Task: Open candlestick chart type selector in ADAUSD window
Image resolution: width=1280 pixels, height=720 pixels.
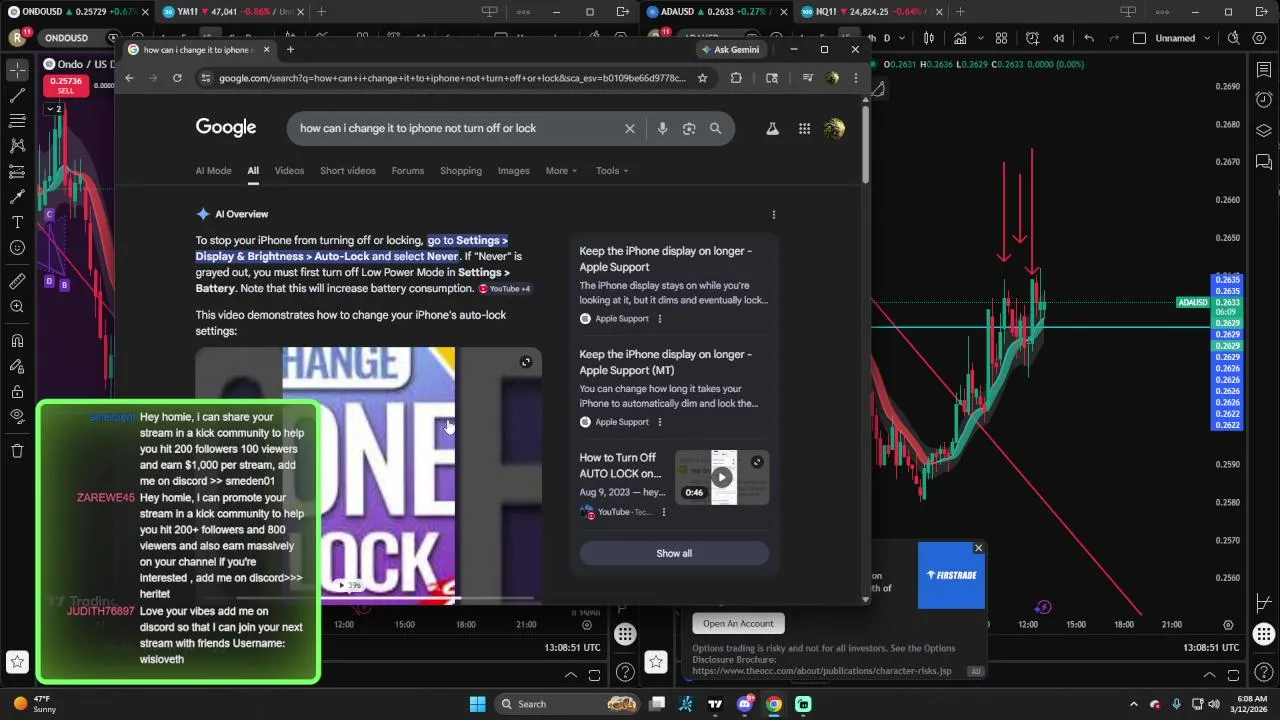Action: coord(929,38)
